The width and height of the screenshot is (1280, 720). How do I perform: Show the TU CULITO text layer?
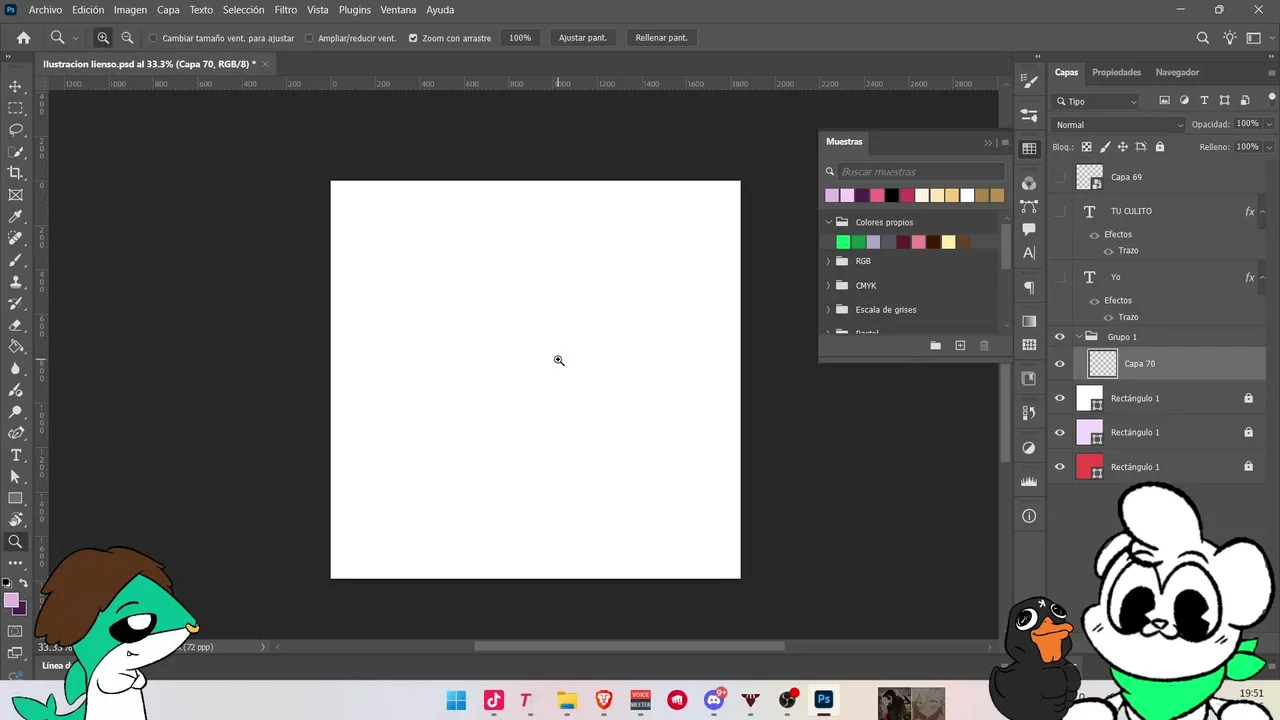[x=1060, y=211]
